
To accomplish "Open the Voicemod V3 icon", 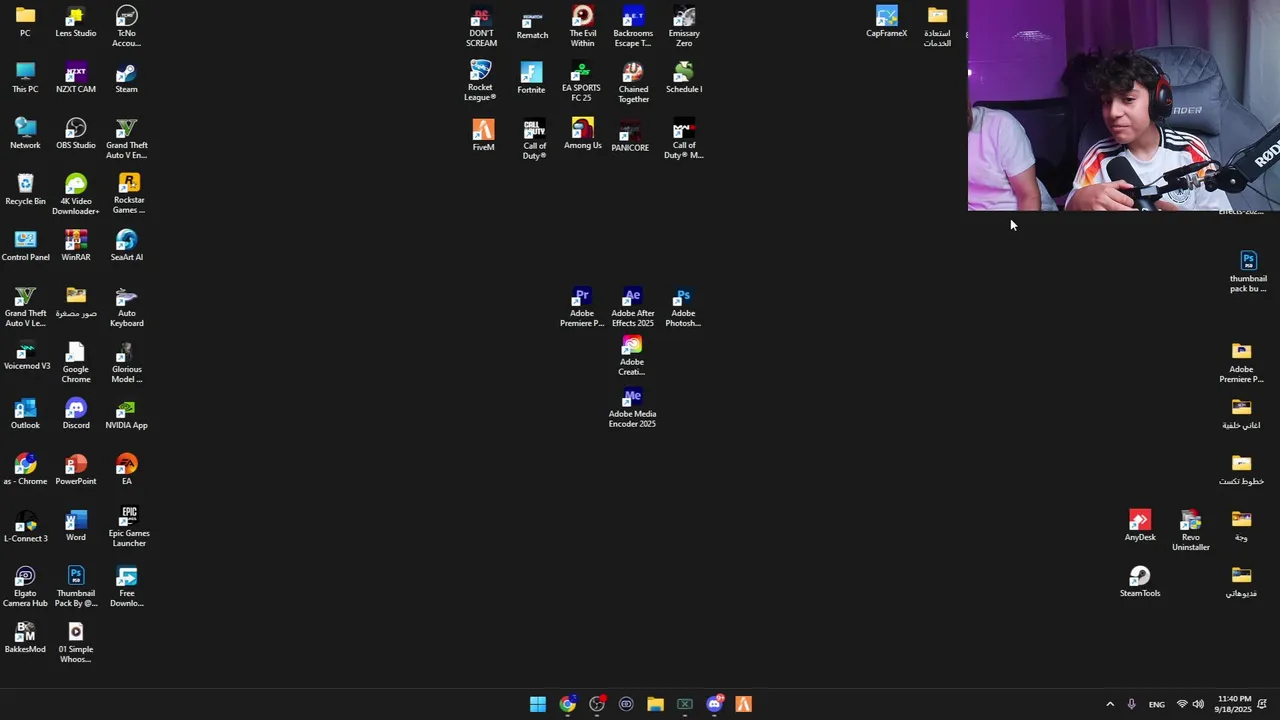I will click(26, 356).
